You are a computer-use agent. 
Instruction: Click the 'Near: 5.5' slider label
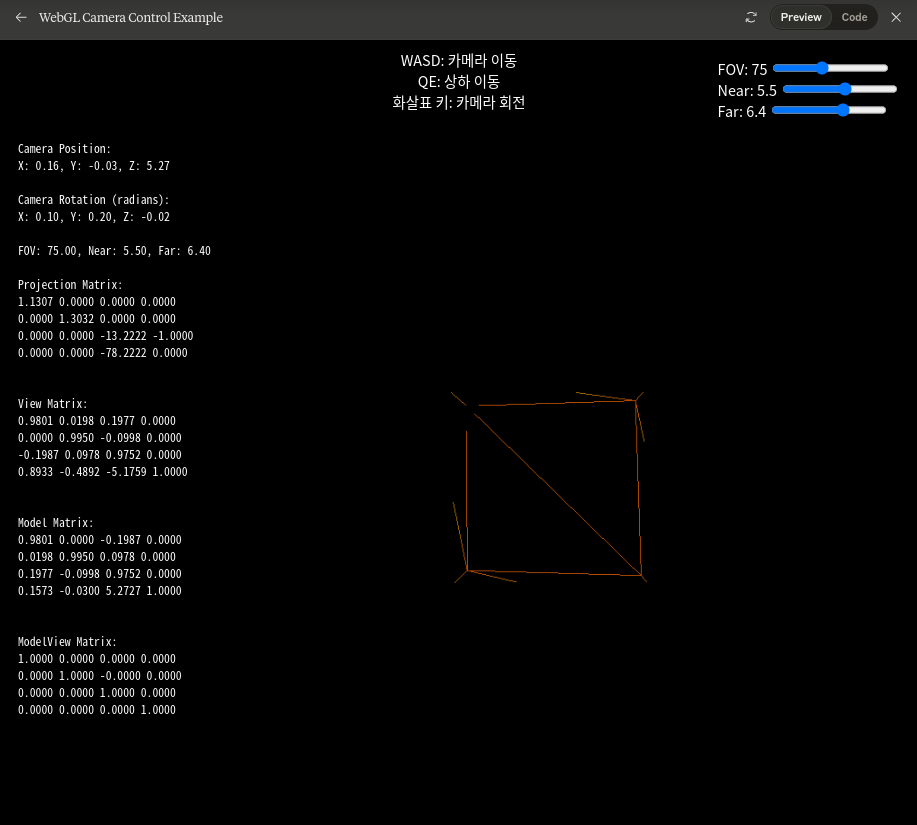click(x=747, y=91)
